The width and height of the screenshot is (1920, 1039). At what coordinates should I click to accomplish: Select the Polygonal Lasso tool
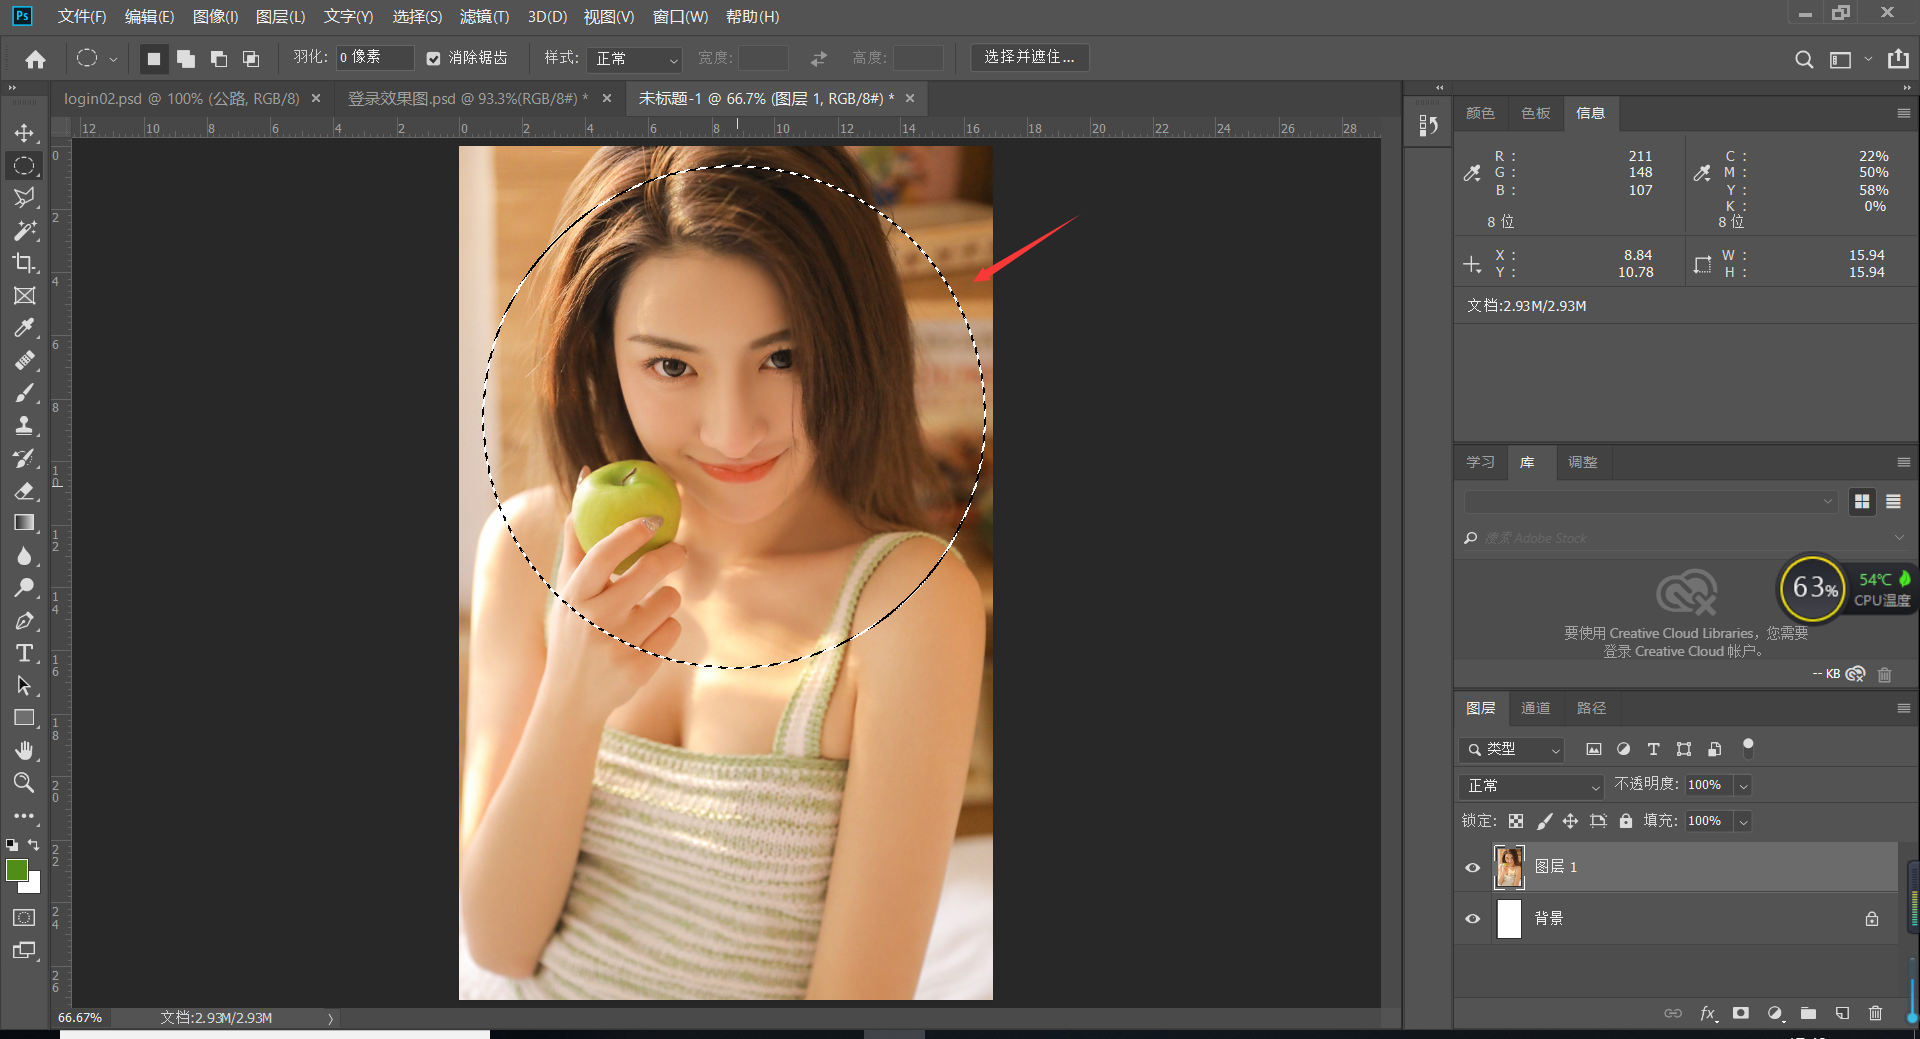pyautogui.click(x=24, y=198)
